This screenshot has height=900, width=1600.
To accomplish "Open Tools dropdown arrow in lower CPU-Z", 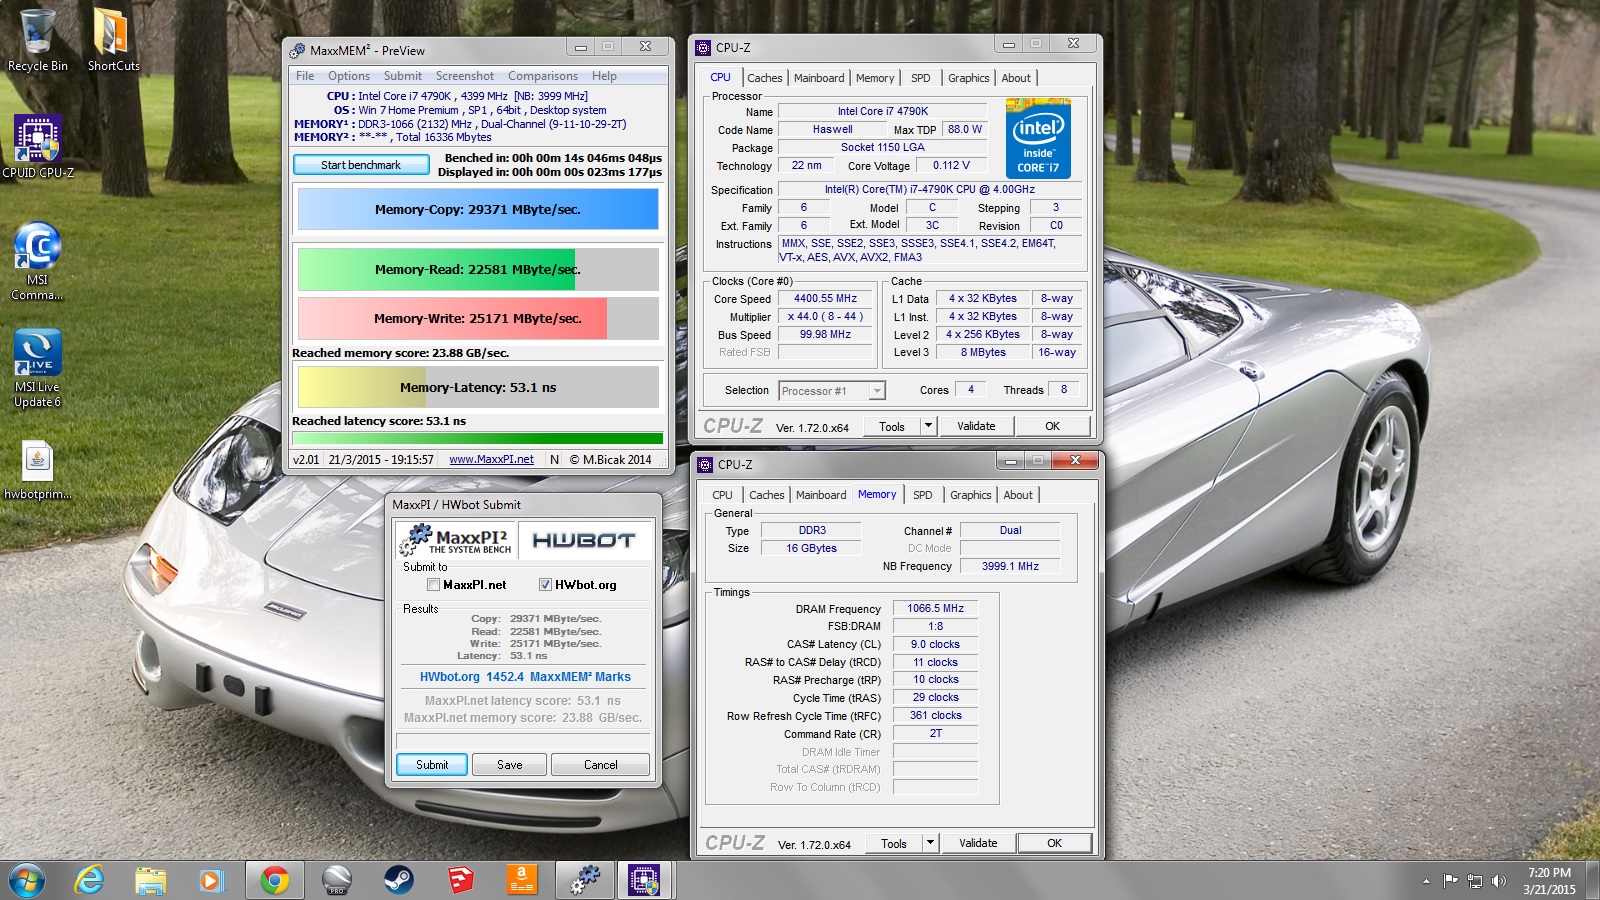I will 930,843.
